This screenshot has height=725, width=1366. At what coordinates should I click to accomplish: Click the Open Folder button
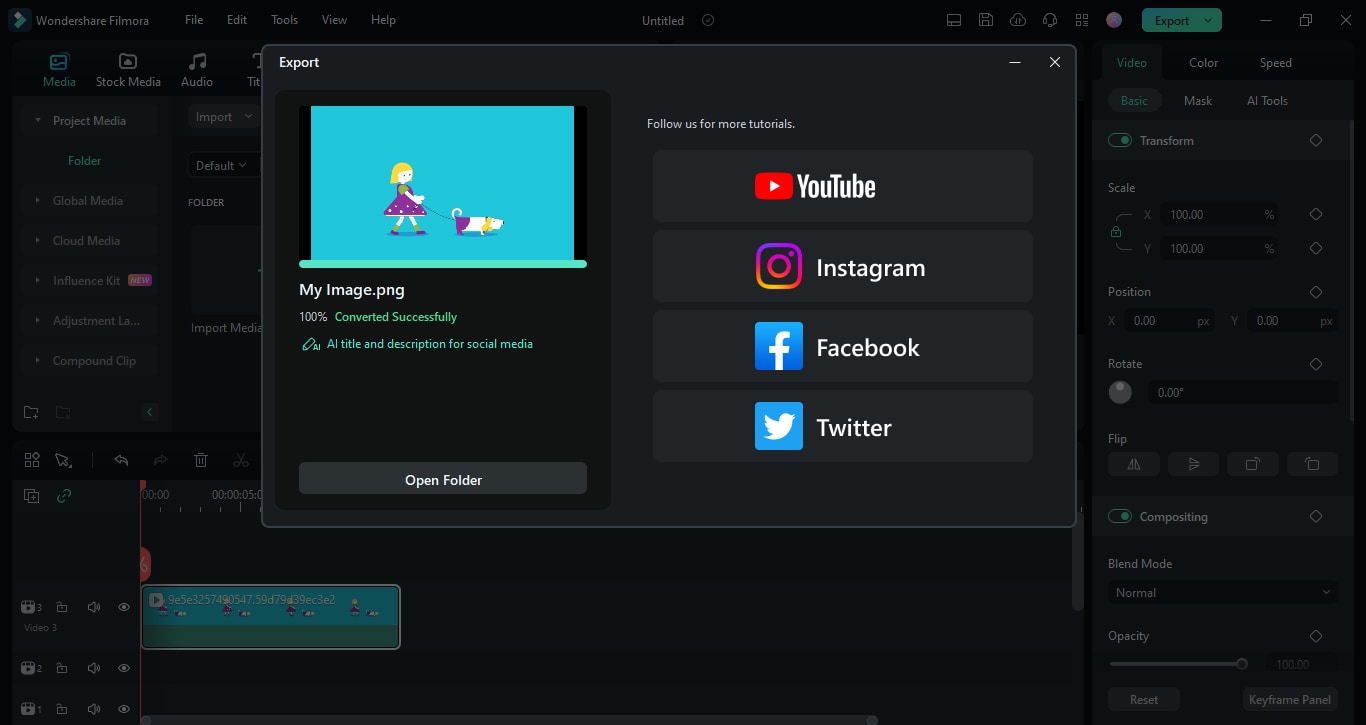coord(443,479)
